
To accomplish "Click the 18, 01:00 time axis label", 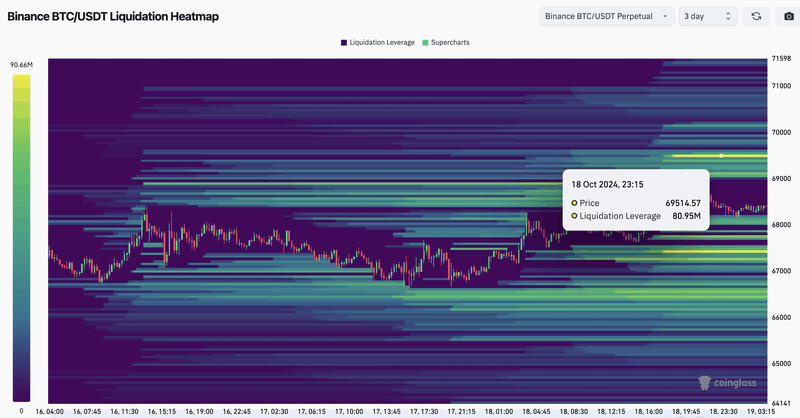I will tap(499, 411).
